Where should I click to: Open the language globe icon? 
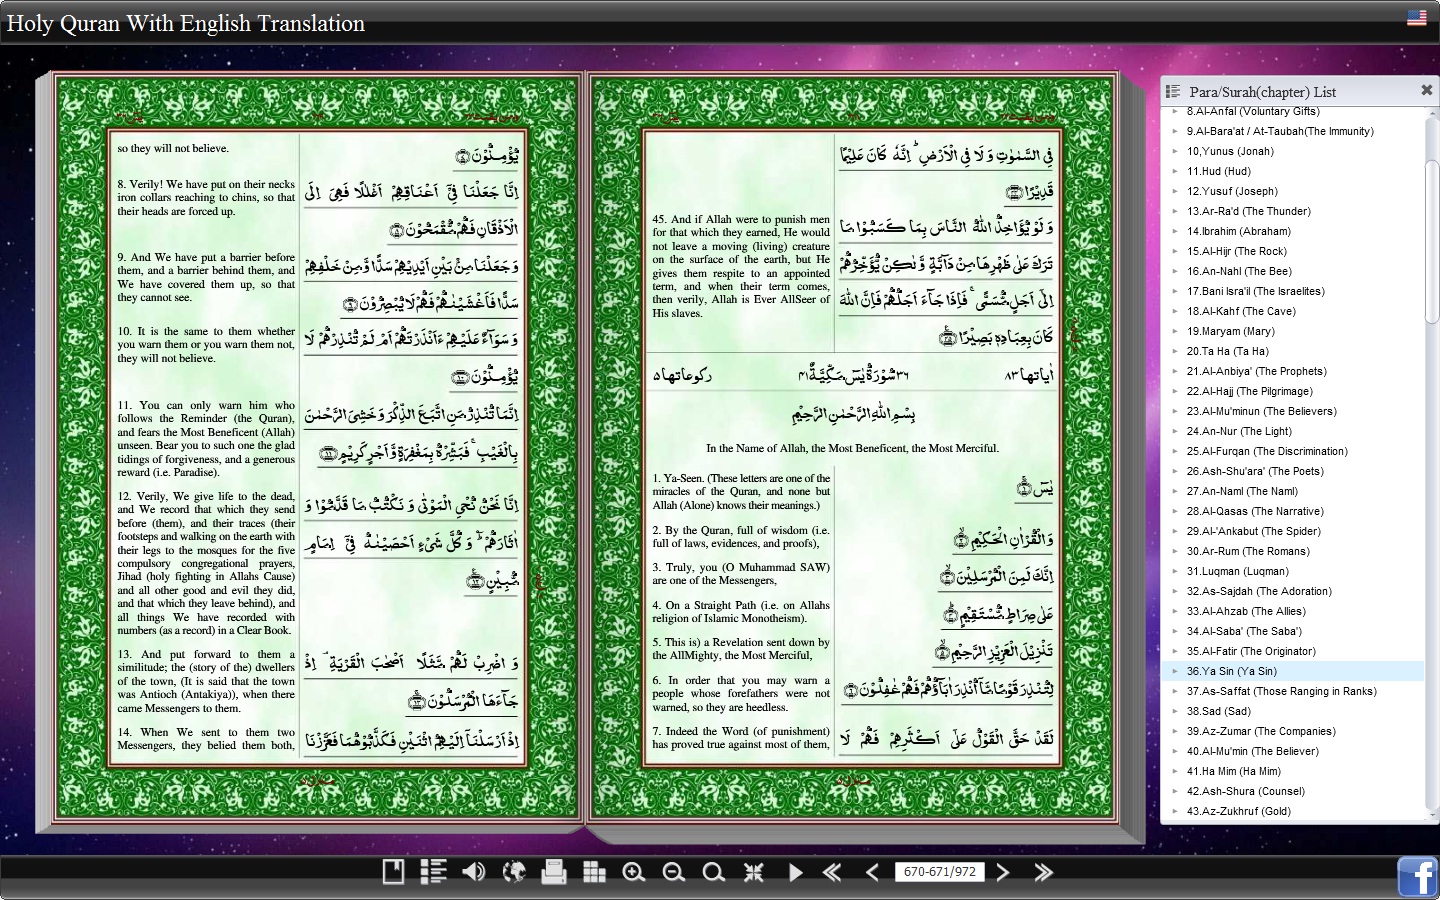[514, 872]
